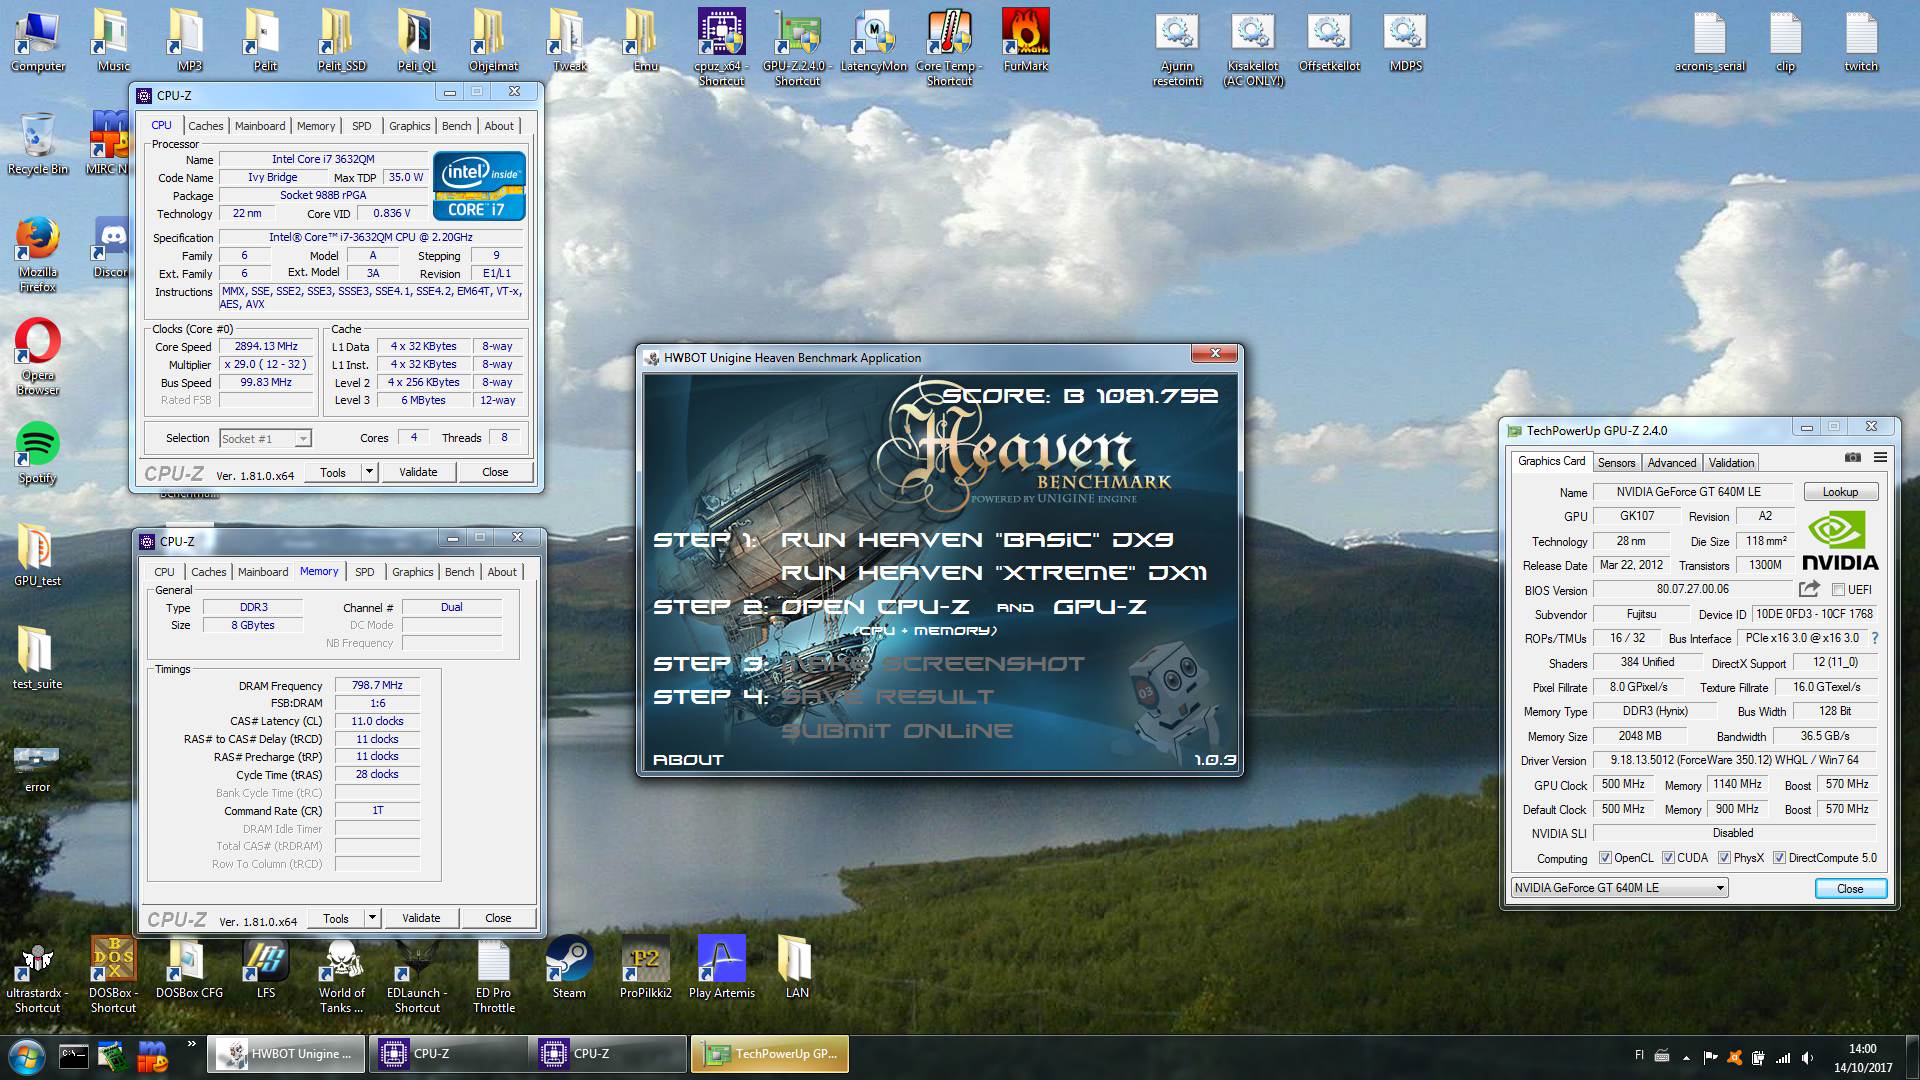The image size is (1920, 1080).
Task: Open the twitch text file
Action: click(x=1861, y=40)
